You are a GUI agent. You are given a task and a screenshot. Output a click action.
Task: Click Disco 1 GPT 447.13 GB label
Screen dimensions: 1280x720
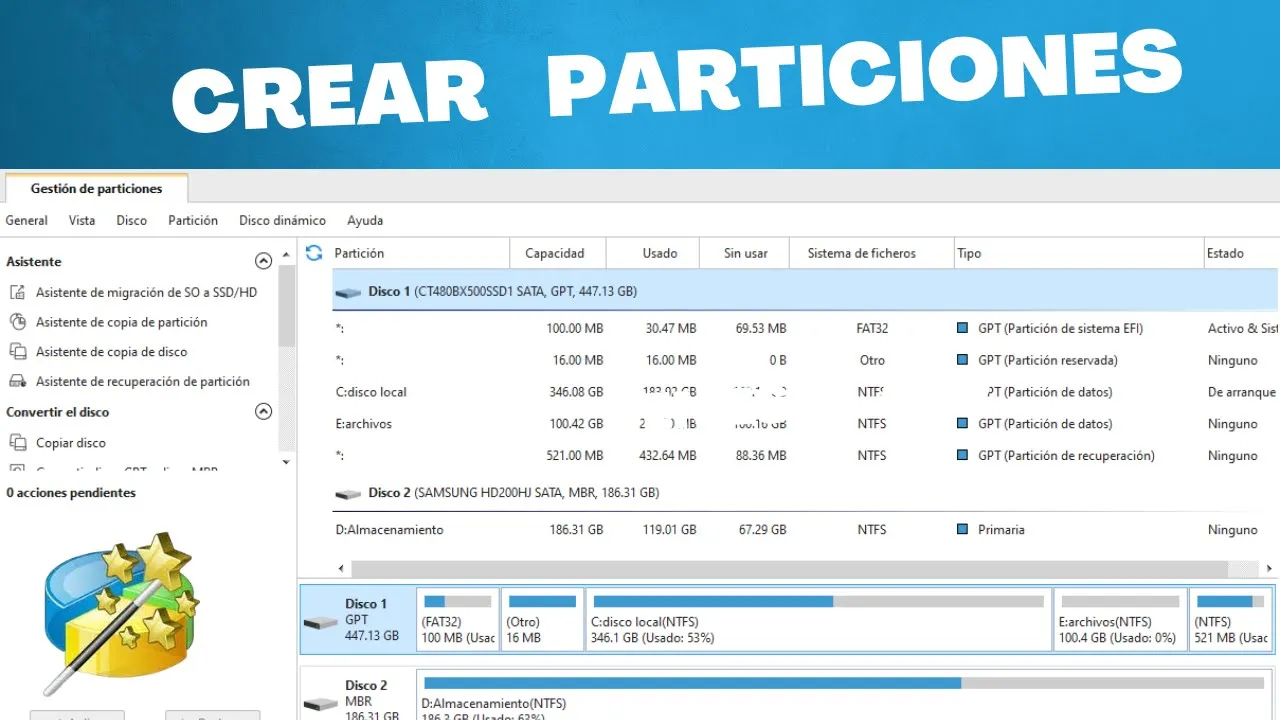pyautogui.click(x=372, y=619)
